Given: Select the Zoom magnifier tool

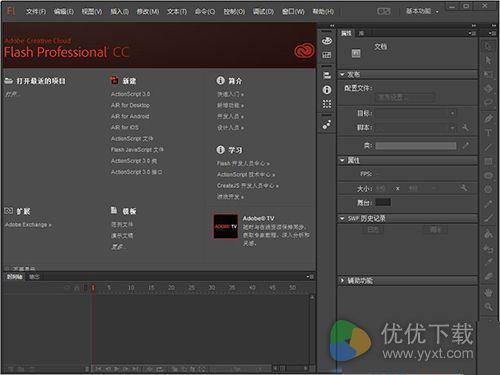Looking at the screenshot, I should point(488,307).
